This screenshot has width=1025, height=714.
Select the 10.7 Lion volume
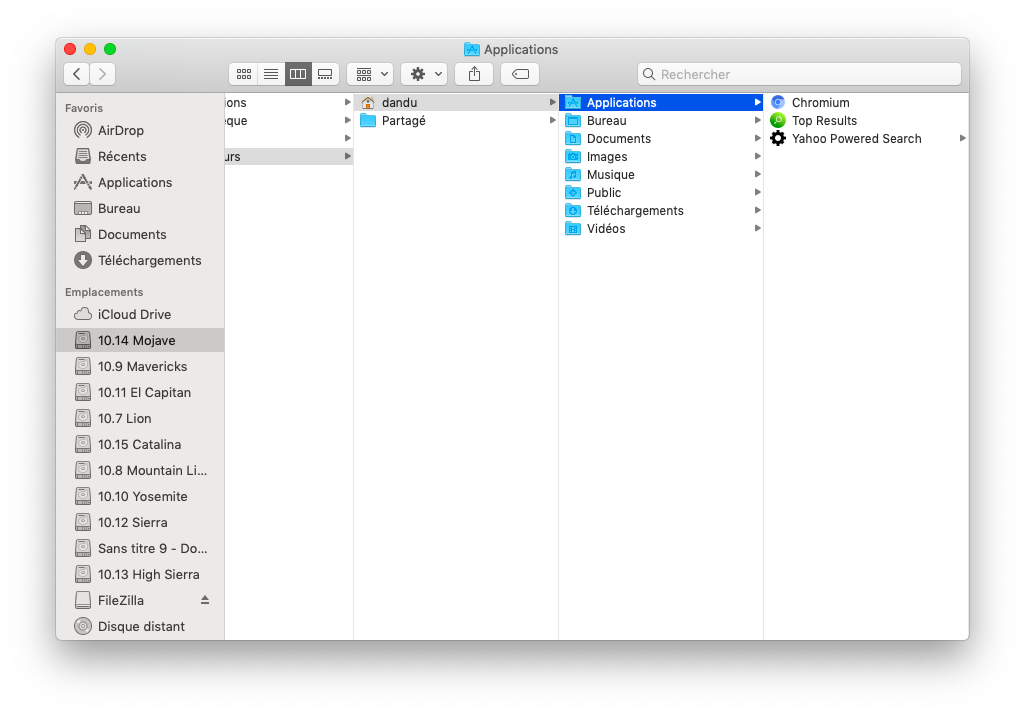[x=140, y=418]
